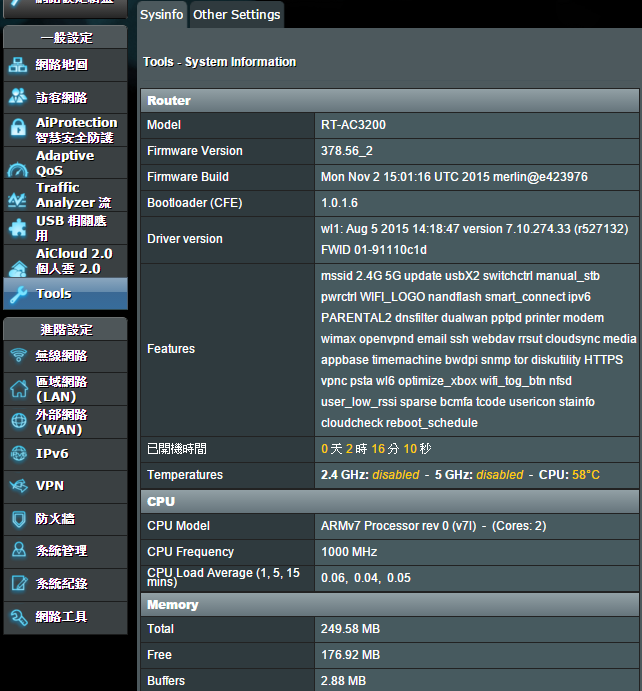Open 防火牆 firewall settings
Viewport: 642px width, 691px height.
click(x=66, y=519)
